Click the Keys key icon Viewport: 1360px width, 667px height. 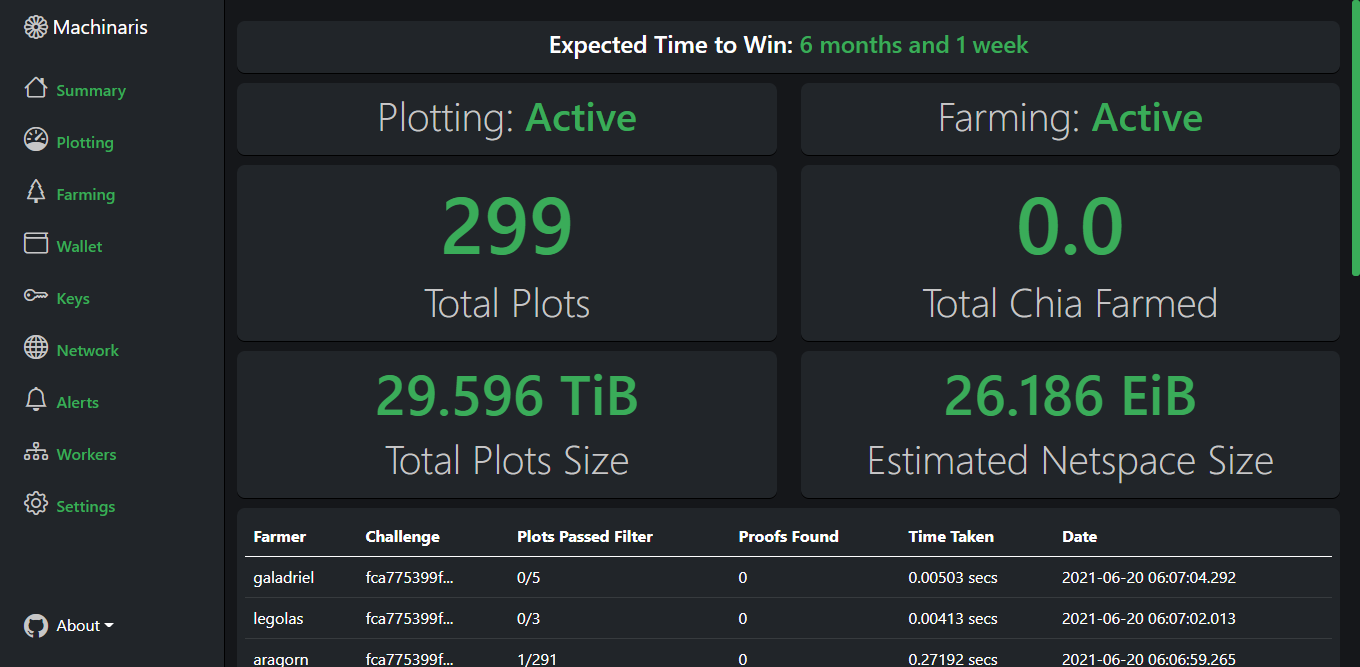(x=36, y=296)
